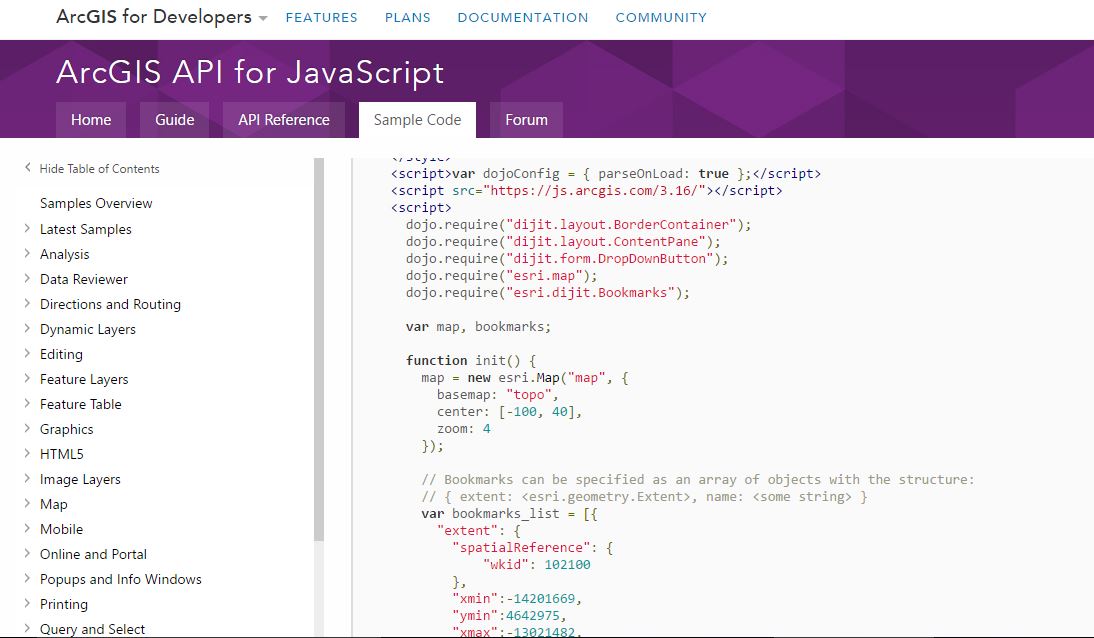This screenshot has width=1094, height=638.
Task: Click the "esri.dijit.Bookmarks" string in code
Action: [590, 292]
